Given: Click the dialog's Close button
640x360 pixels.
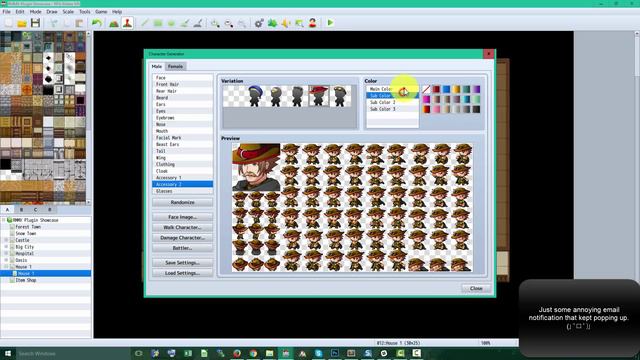Looking at the screenshot, I should click(x=476, y=289).
